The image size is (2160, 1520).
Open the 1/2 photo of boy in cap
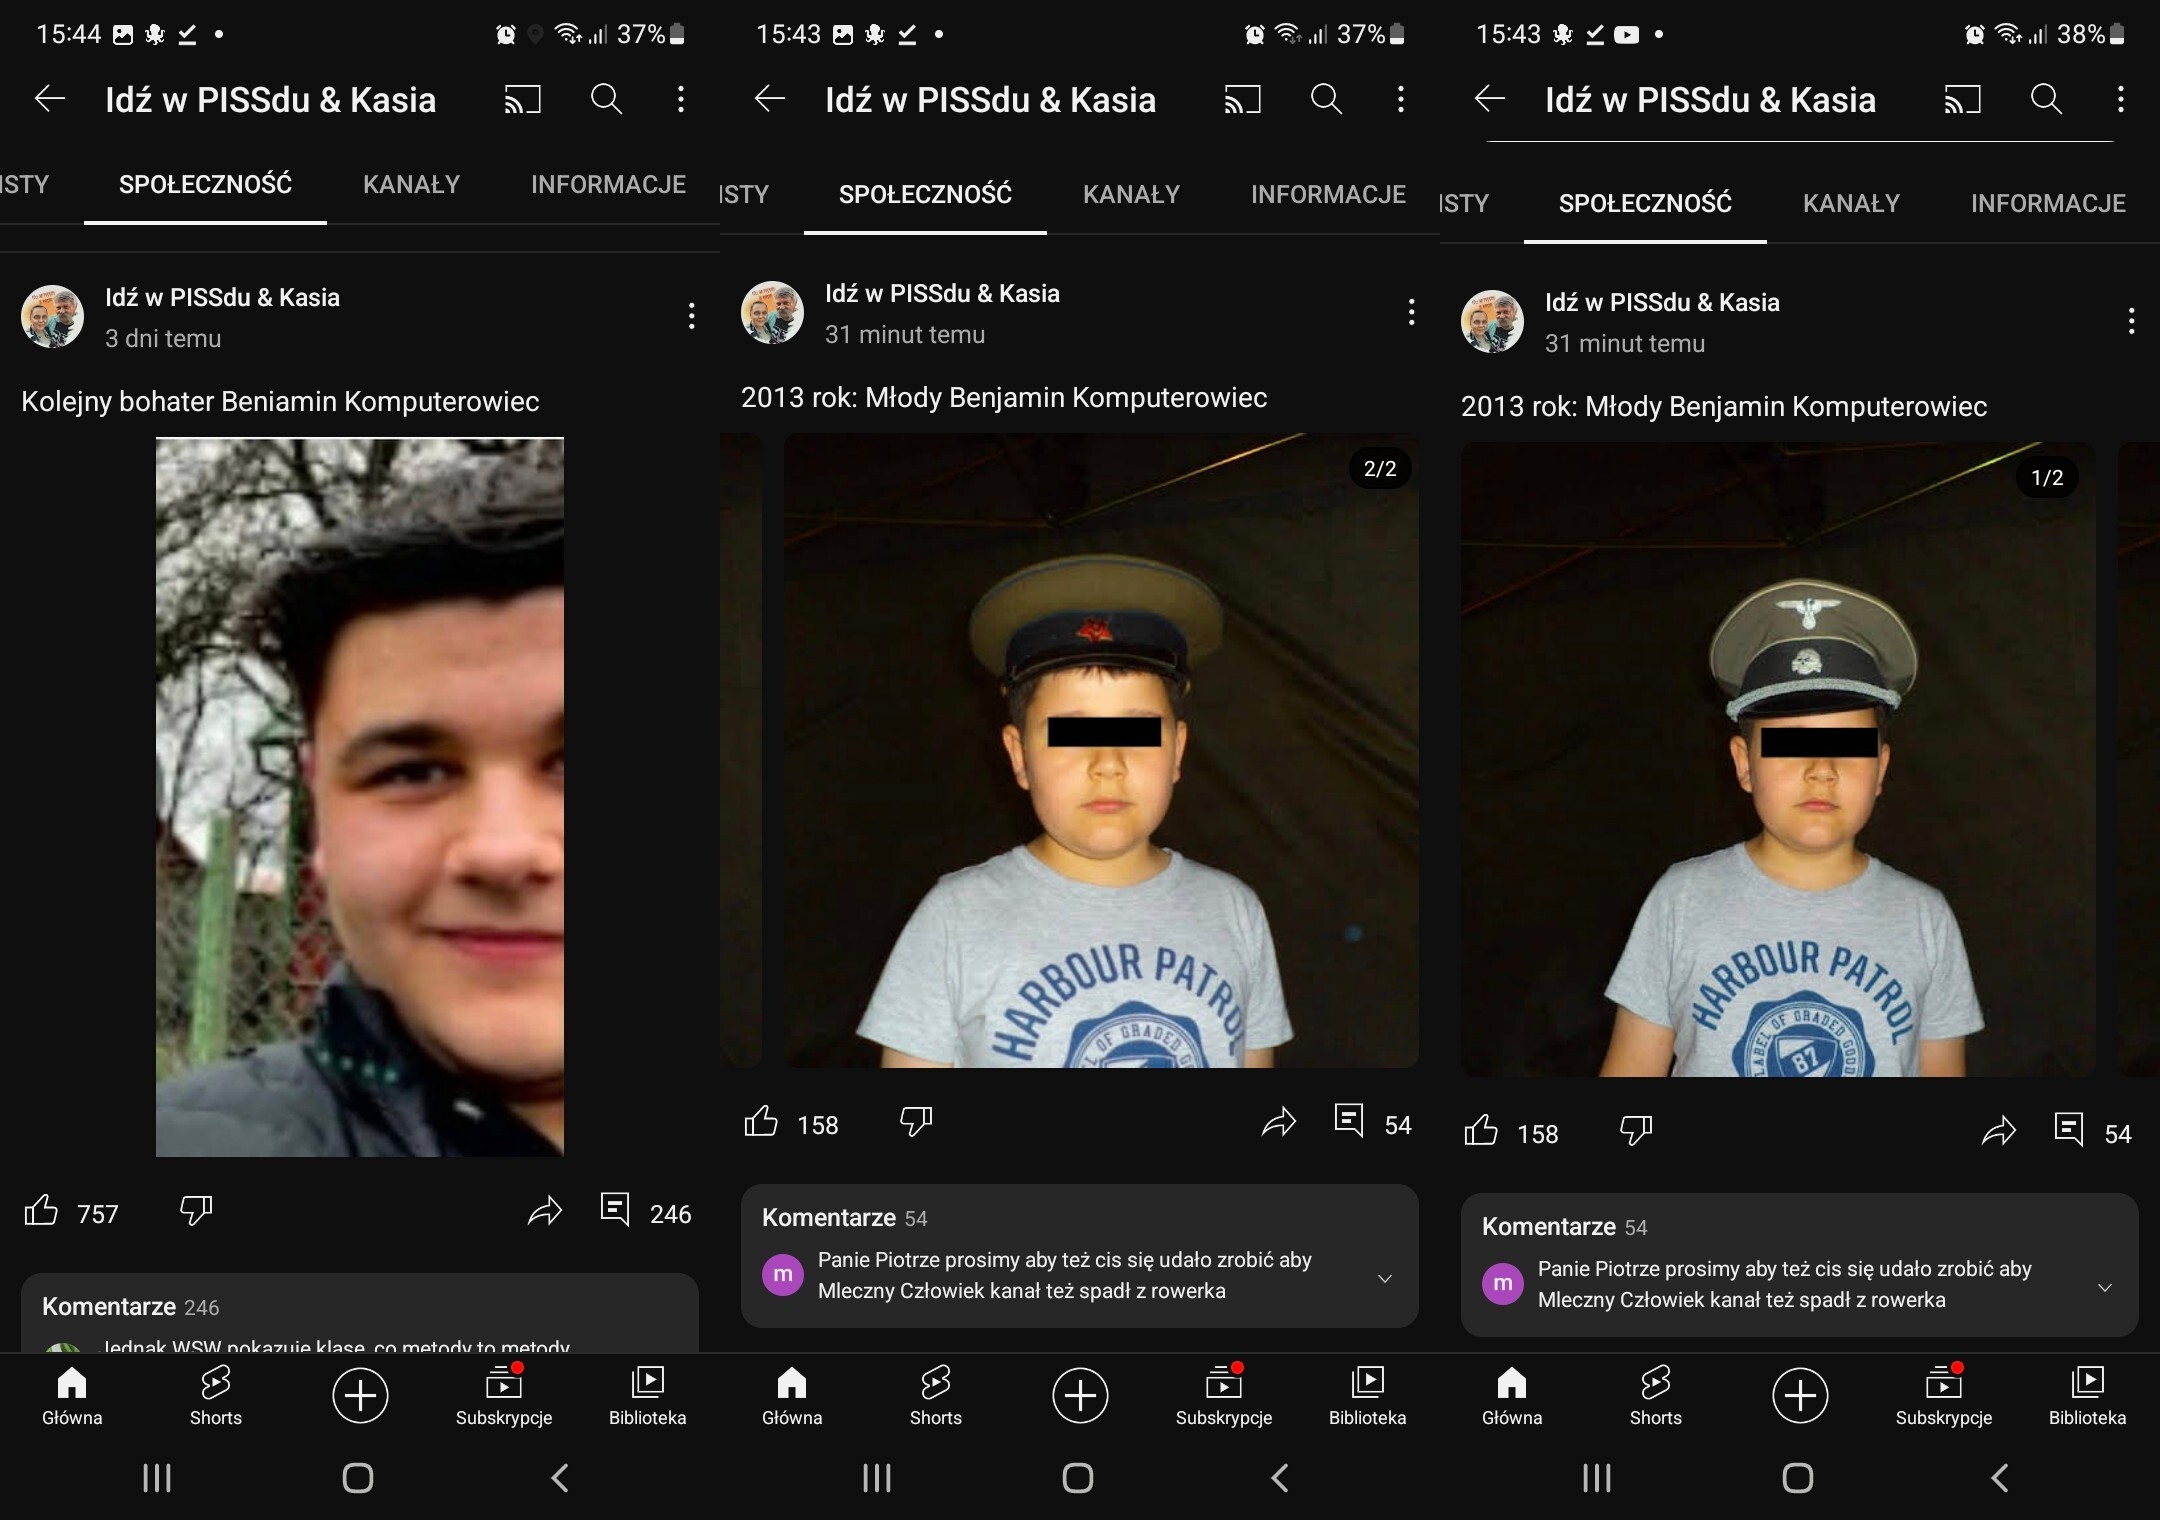[x=1777, y=760]
